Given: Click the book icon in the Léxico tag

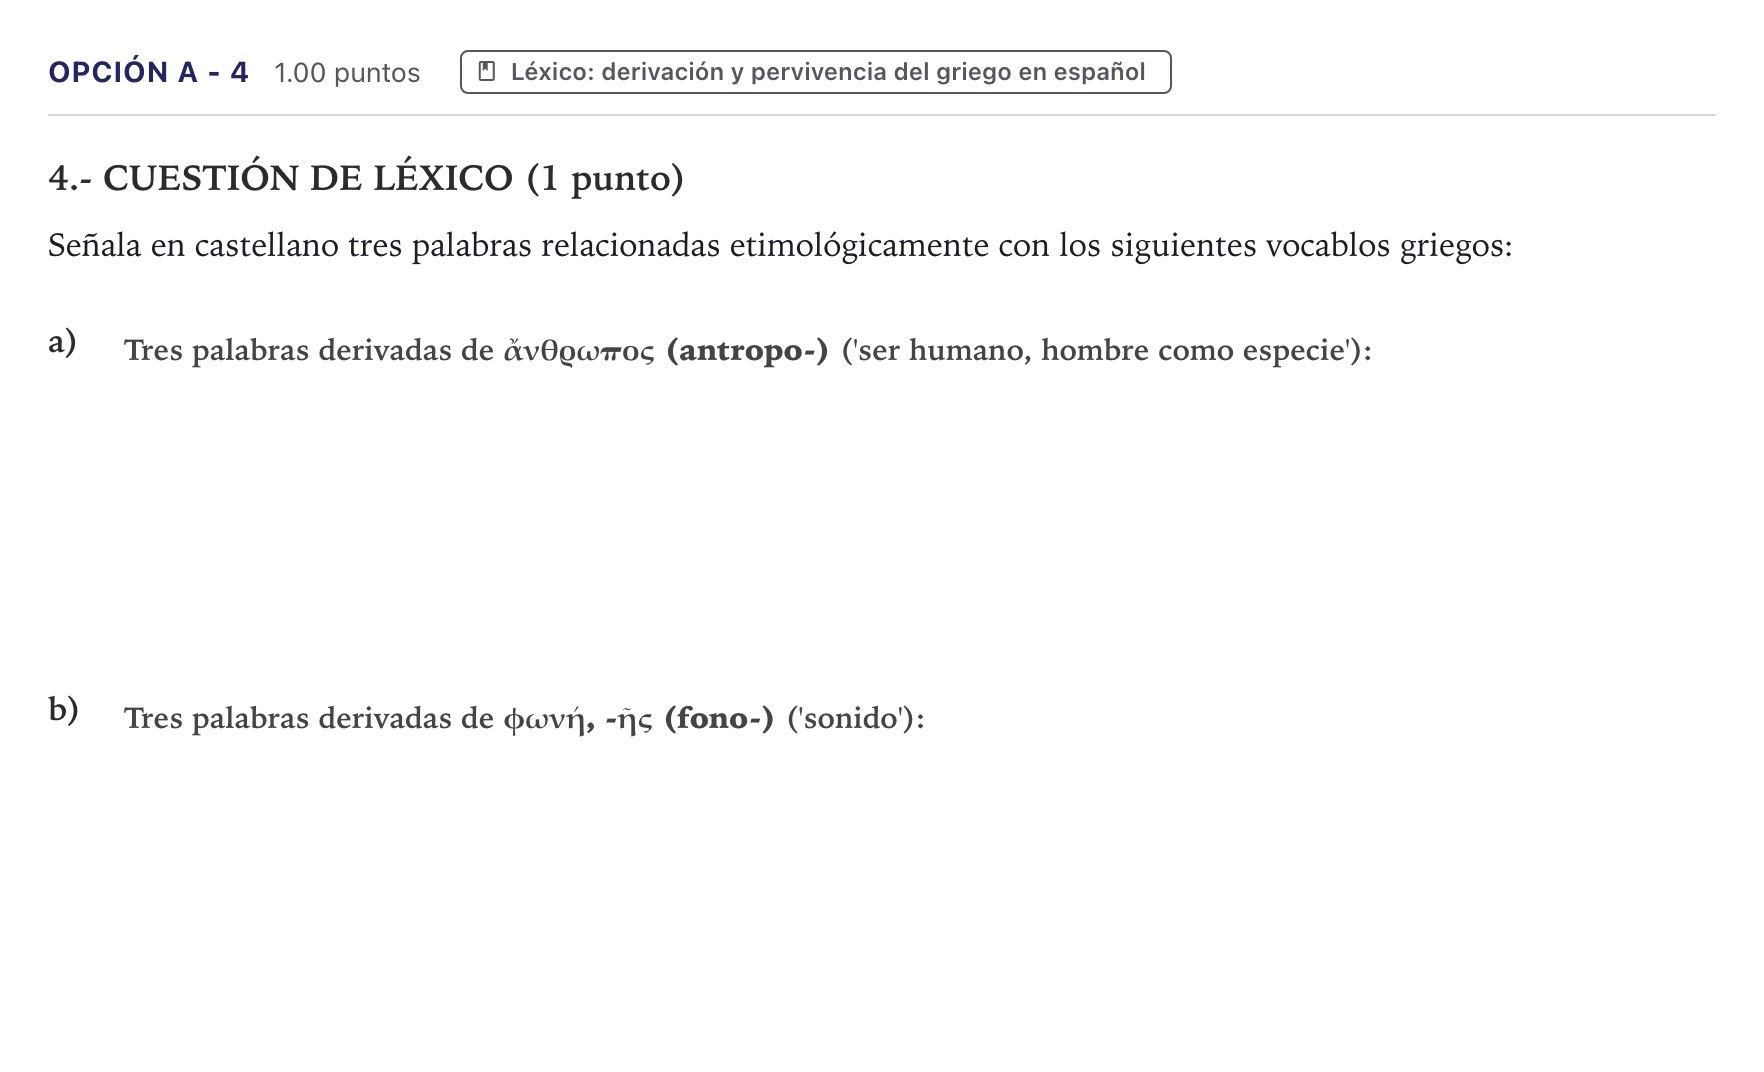Looking at the screenshot, I should [487, 72].
